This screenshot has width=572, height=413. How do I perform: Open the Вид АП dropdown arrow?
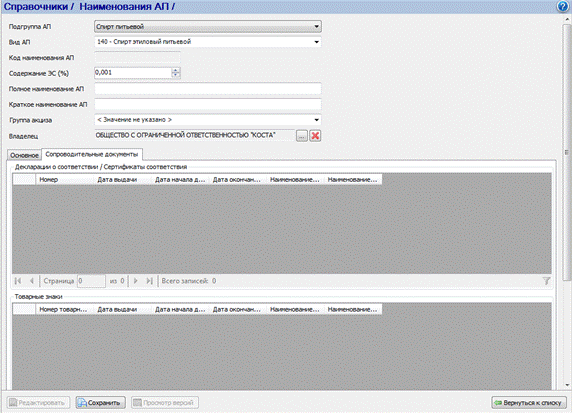point(316,42)
